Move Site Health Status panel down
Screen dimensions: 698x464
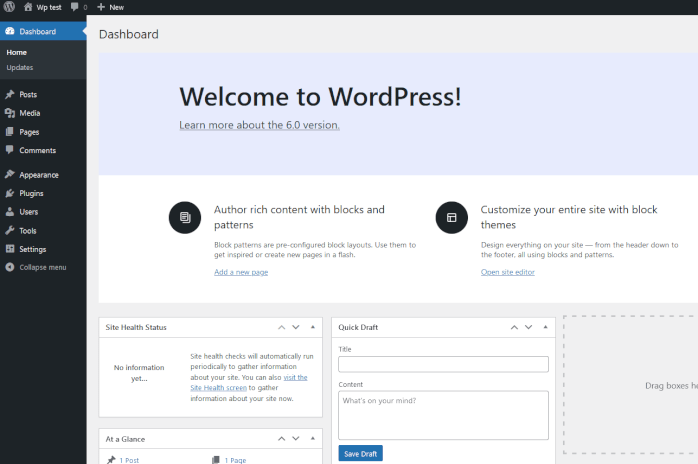pyautogui.click(x=296, y=327)
